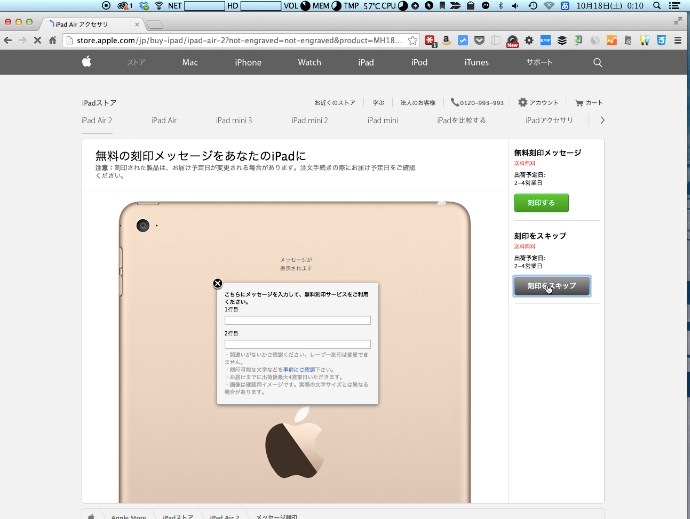Click Apple Store breadcrumb at page bottom

128,517
